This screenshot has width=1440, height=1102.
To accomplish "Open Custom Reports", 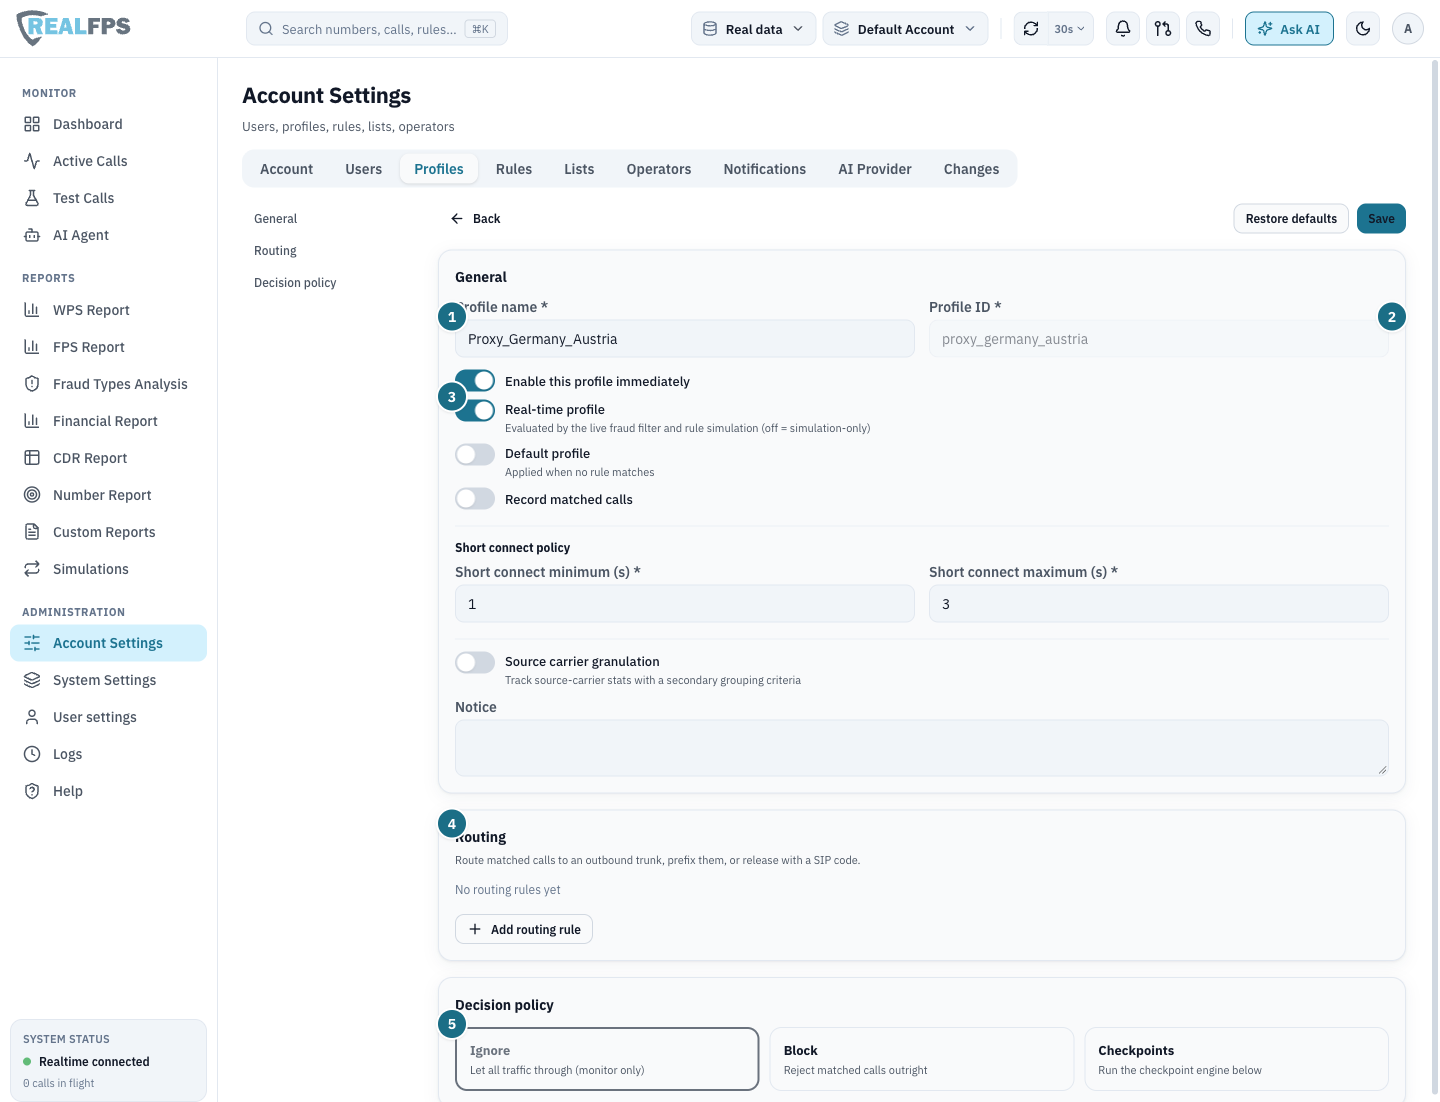I will (x=108, y=532).
